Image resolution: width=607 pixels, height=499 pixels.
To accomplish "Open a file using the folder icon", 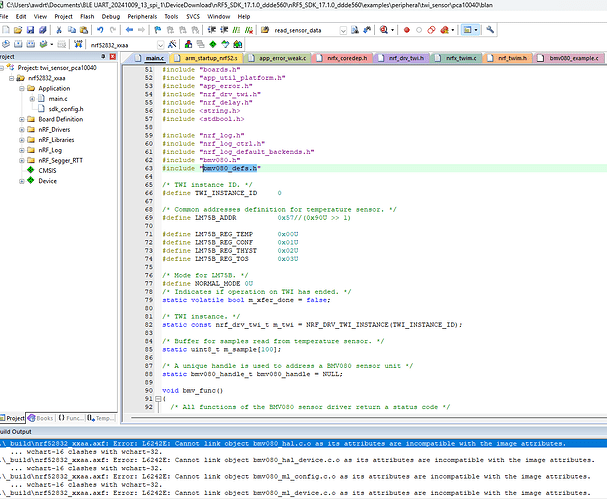I will (18, 30).
